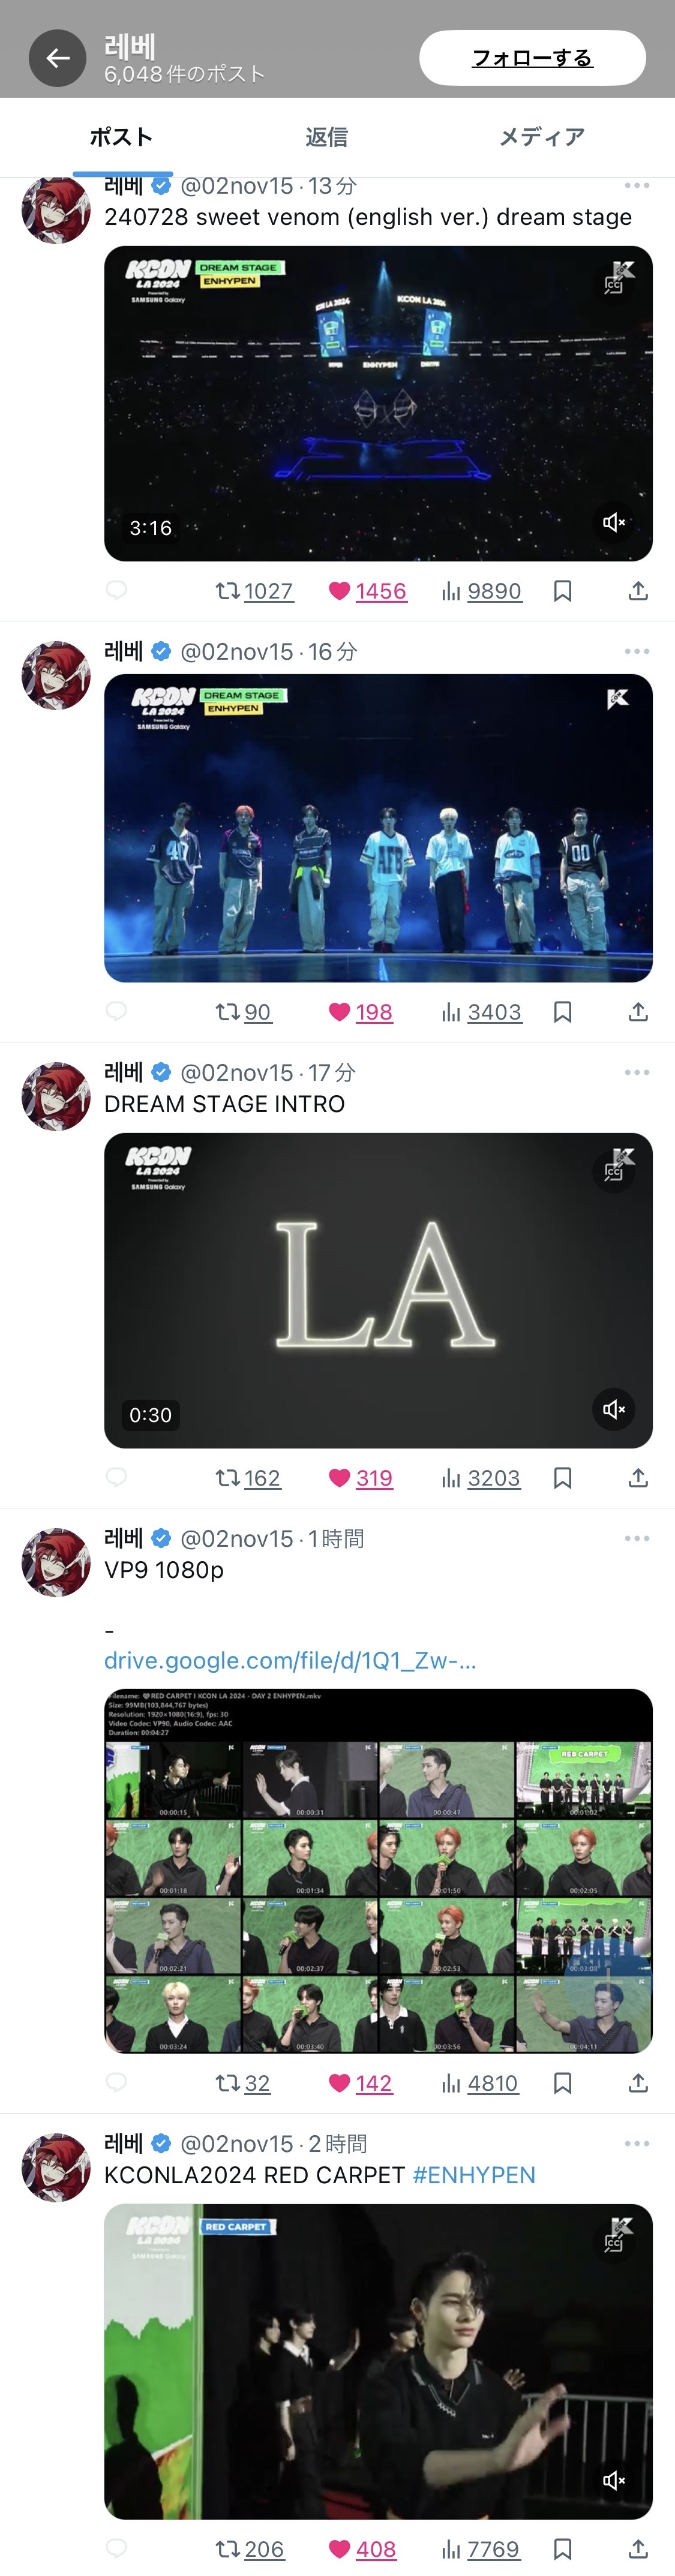Unmute the DREAM STAGE INTRO video

point(613,1409)
